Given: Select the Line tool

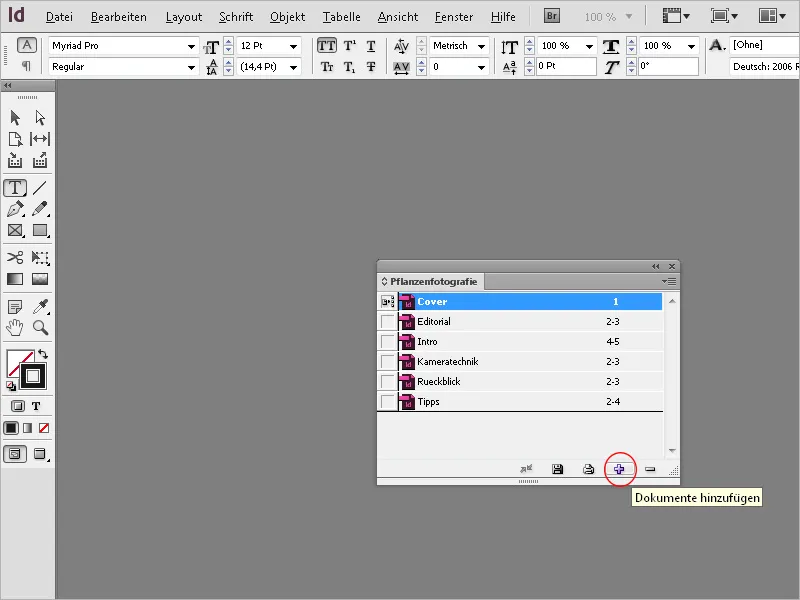Looking at the screenshot, I should coord(40,188).
